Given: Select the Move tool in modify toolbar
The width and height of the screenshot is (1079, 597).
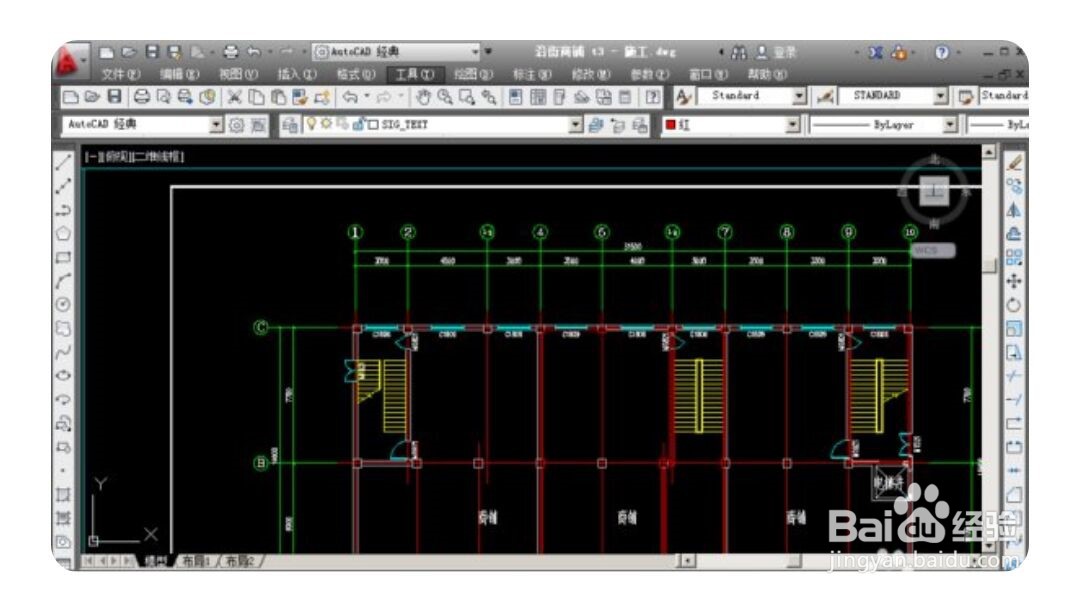Looking at the screenshot, I should (x=1014, y=281).
